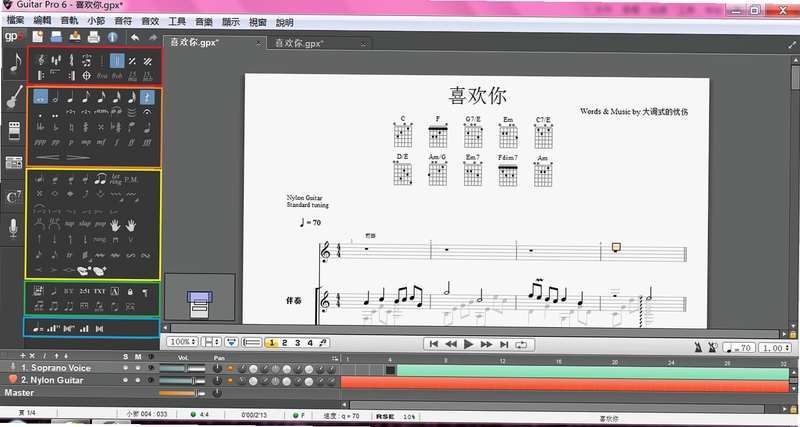Screen dimensions: 800x427
Task: Open the tempo 70 dropdown
Action: click(x=739, y=348)
